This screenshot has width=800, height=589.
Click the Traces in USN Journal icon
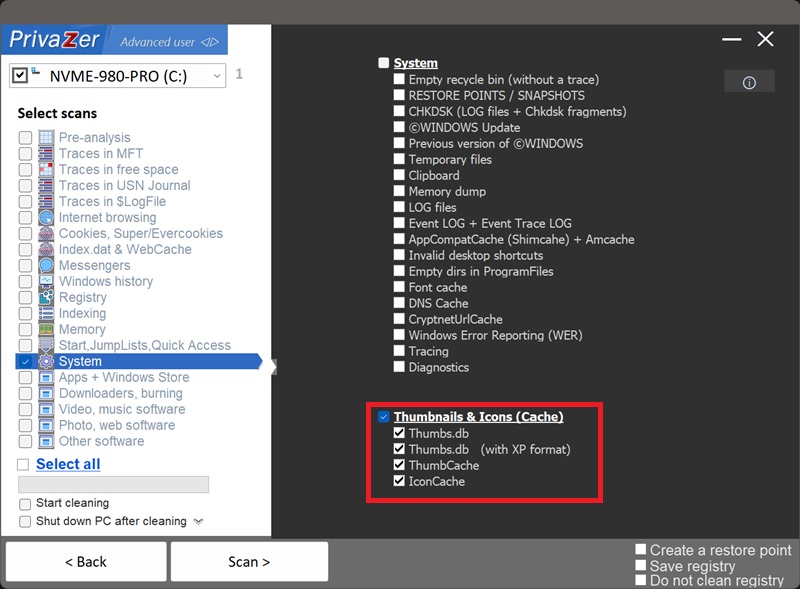click(x=46, y=185)
